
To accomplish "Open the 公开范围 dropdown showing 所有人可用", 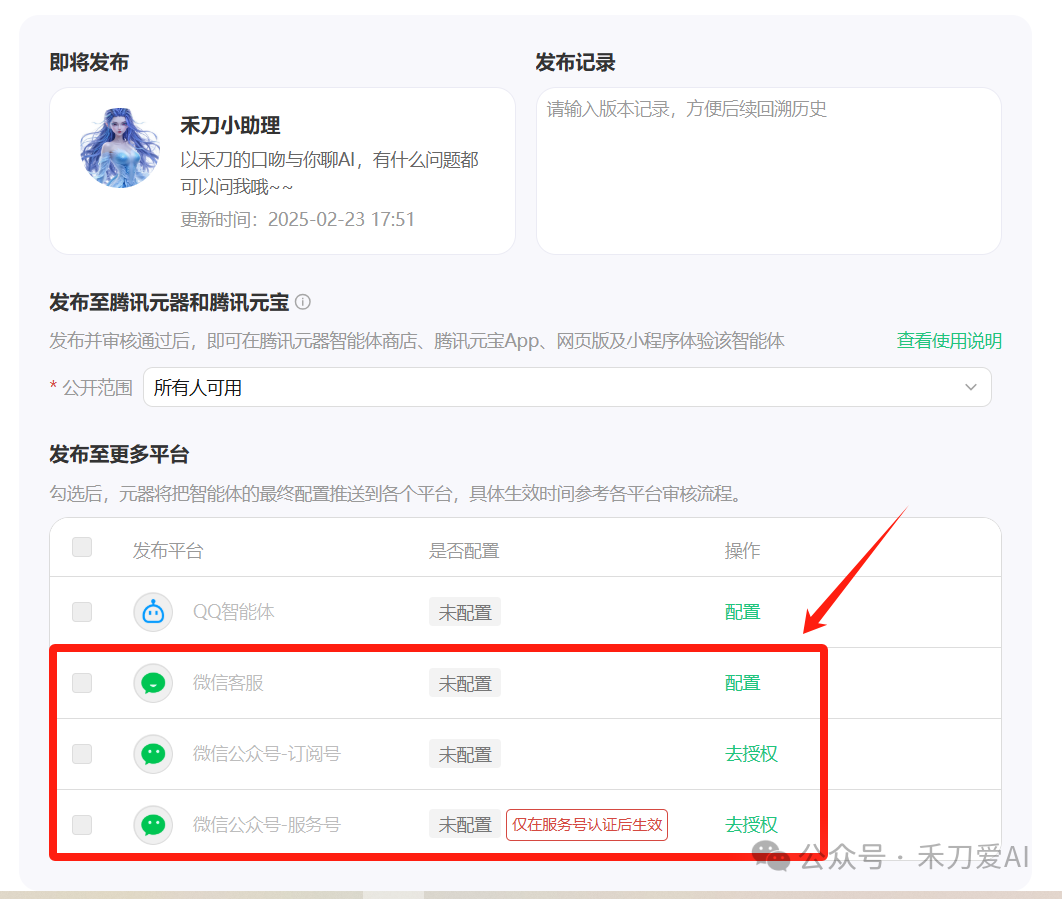I will pyautogui.click(x=567, y=388).
